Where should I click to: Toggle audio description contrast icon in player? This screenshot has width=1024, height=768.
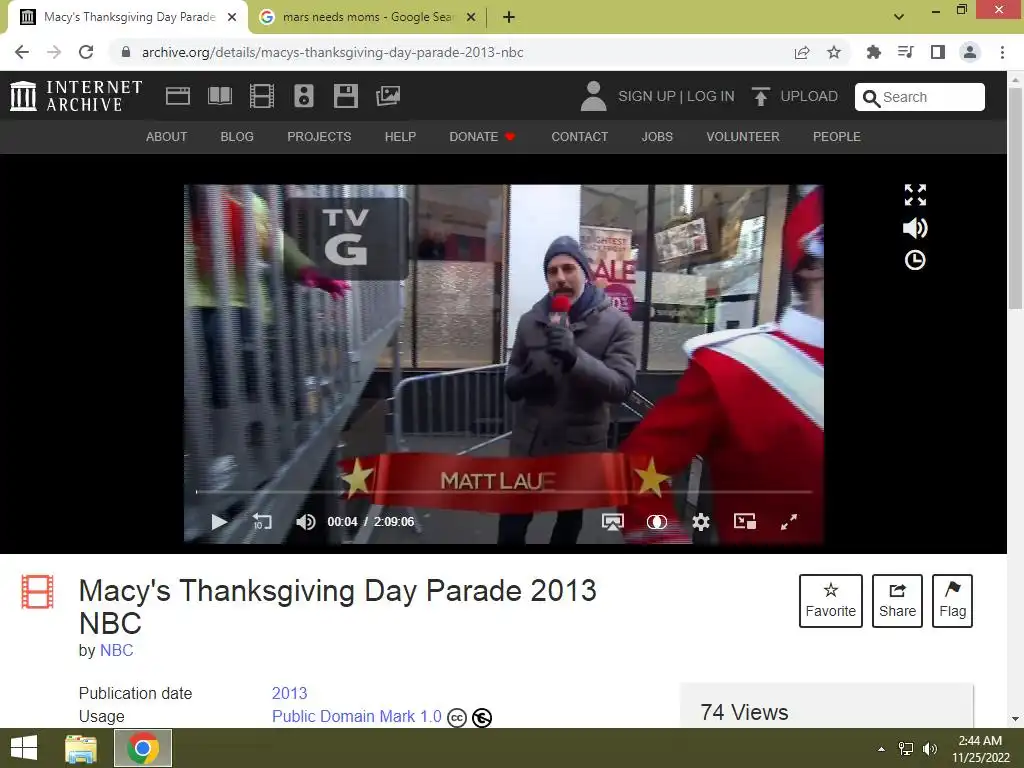coord(656,522)
